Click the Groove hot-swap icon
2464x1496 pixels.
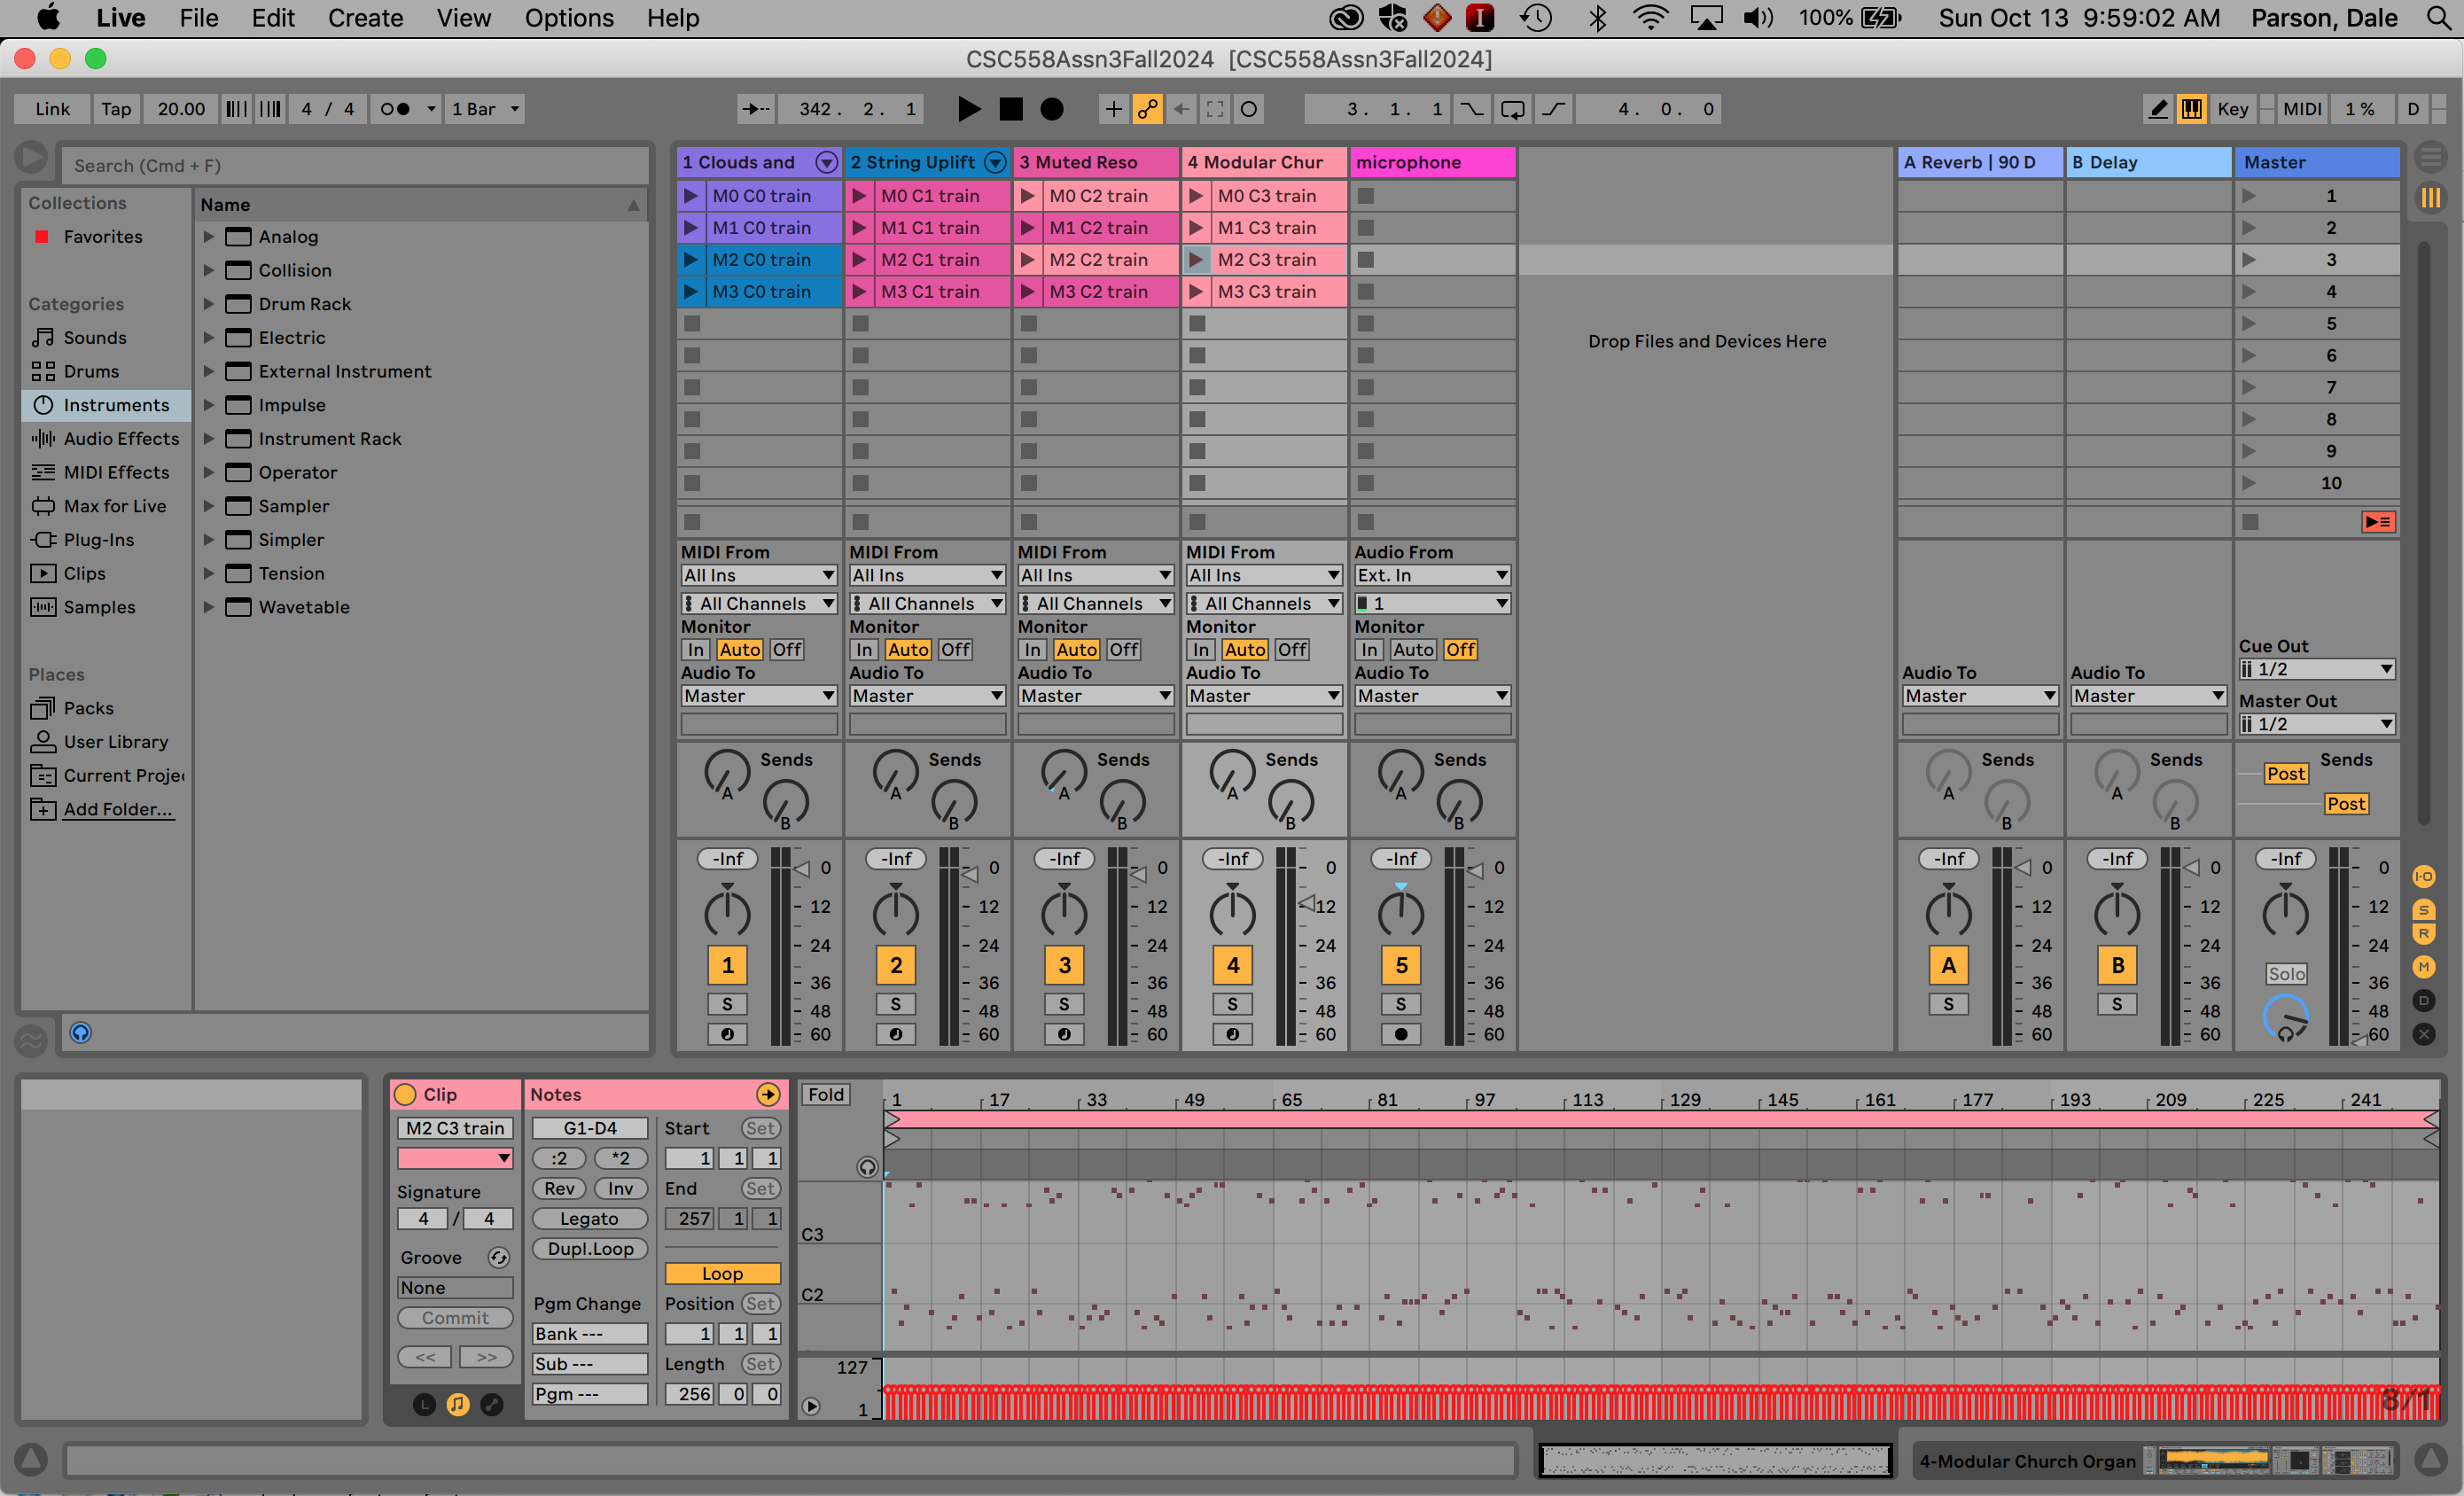(x=498, y=1258)
